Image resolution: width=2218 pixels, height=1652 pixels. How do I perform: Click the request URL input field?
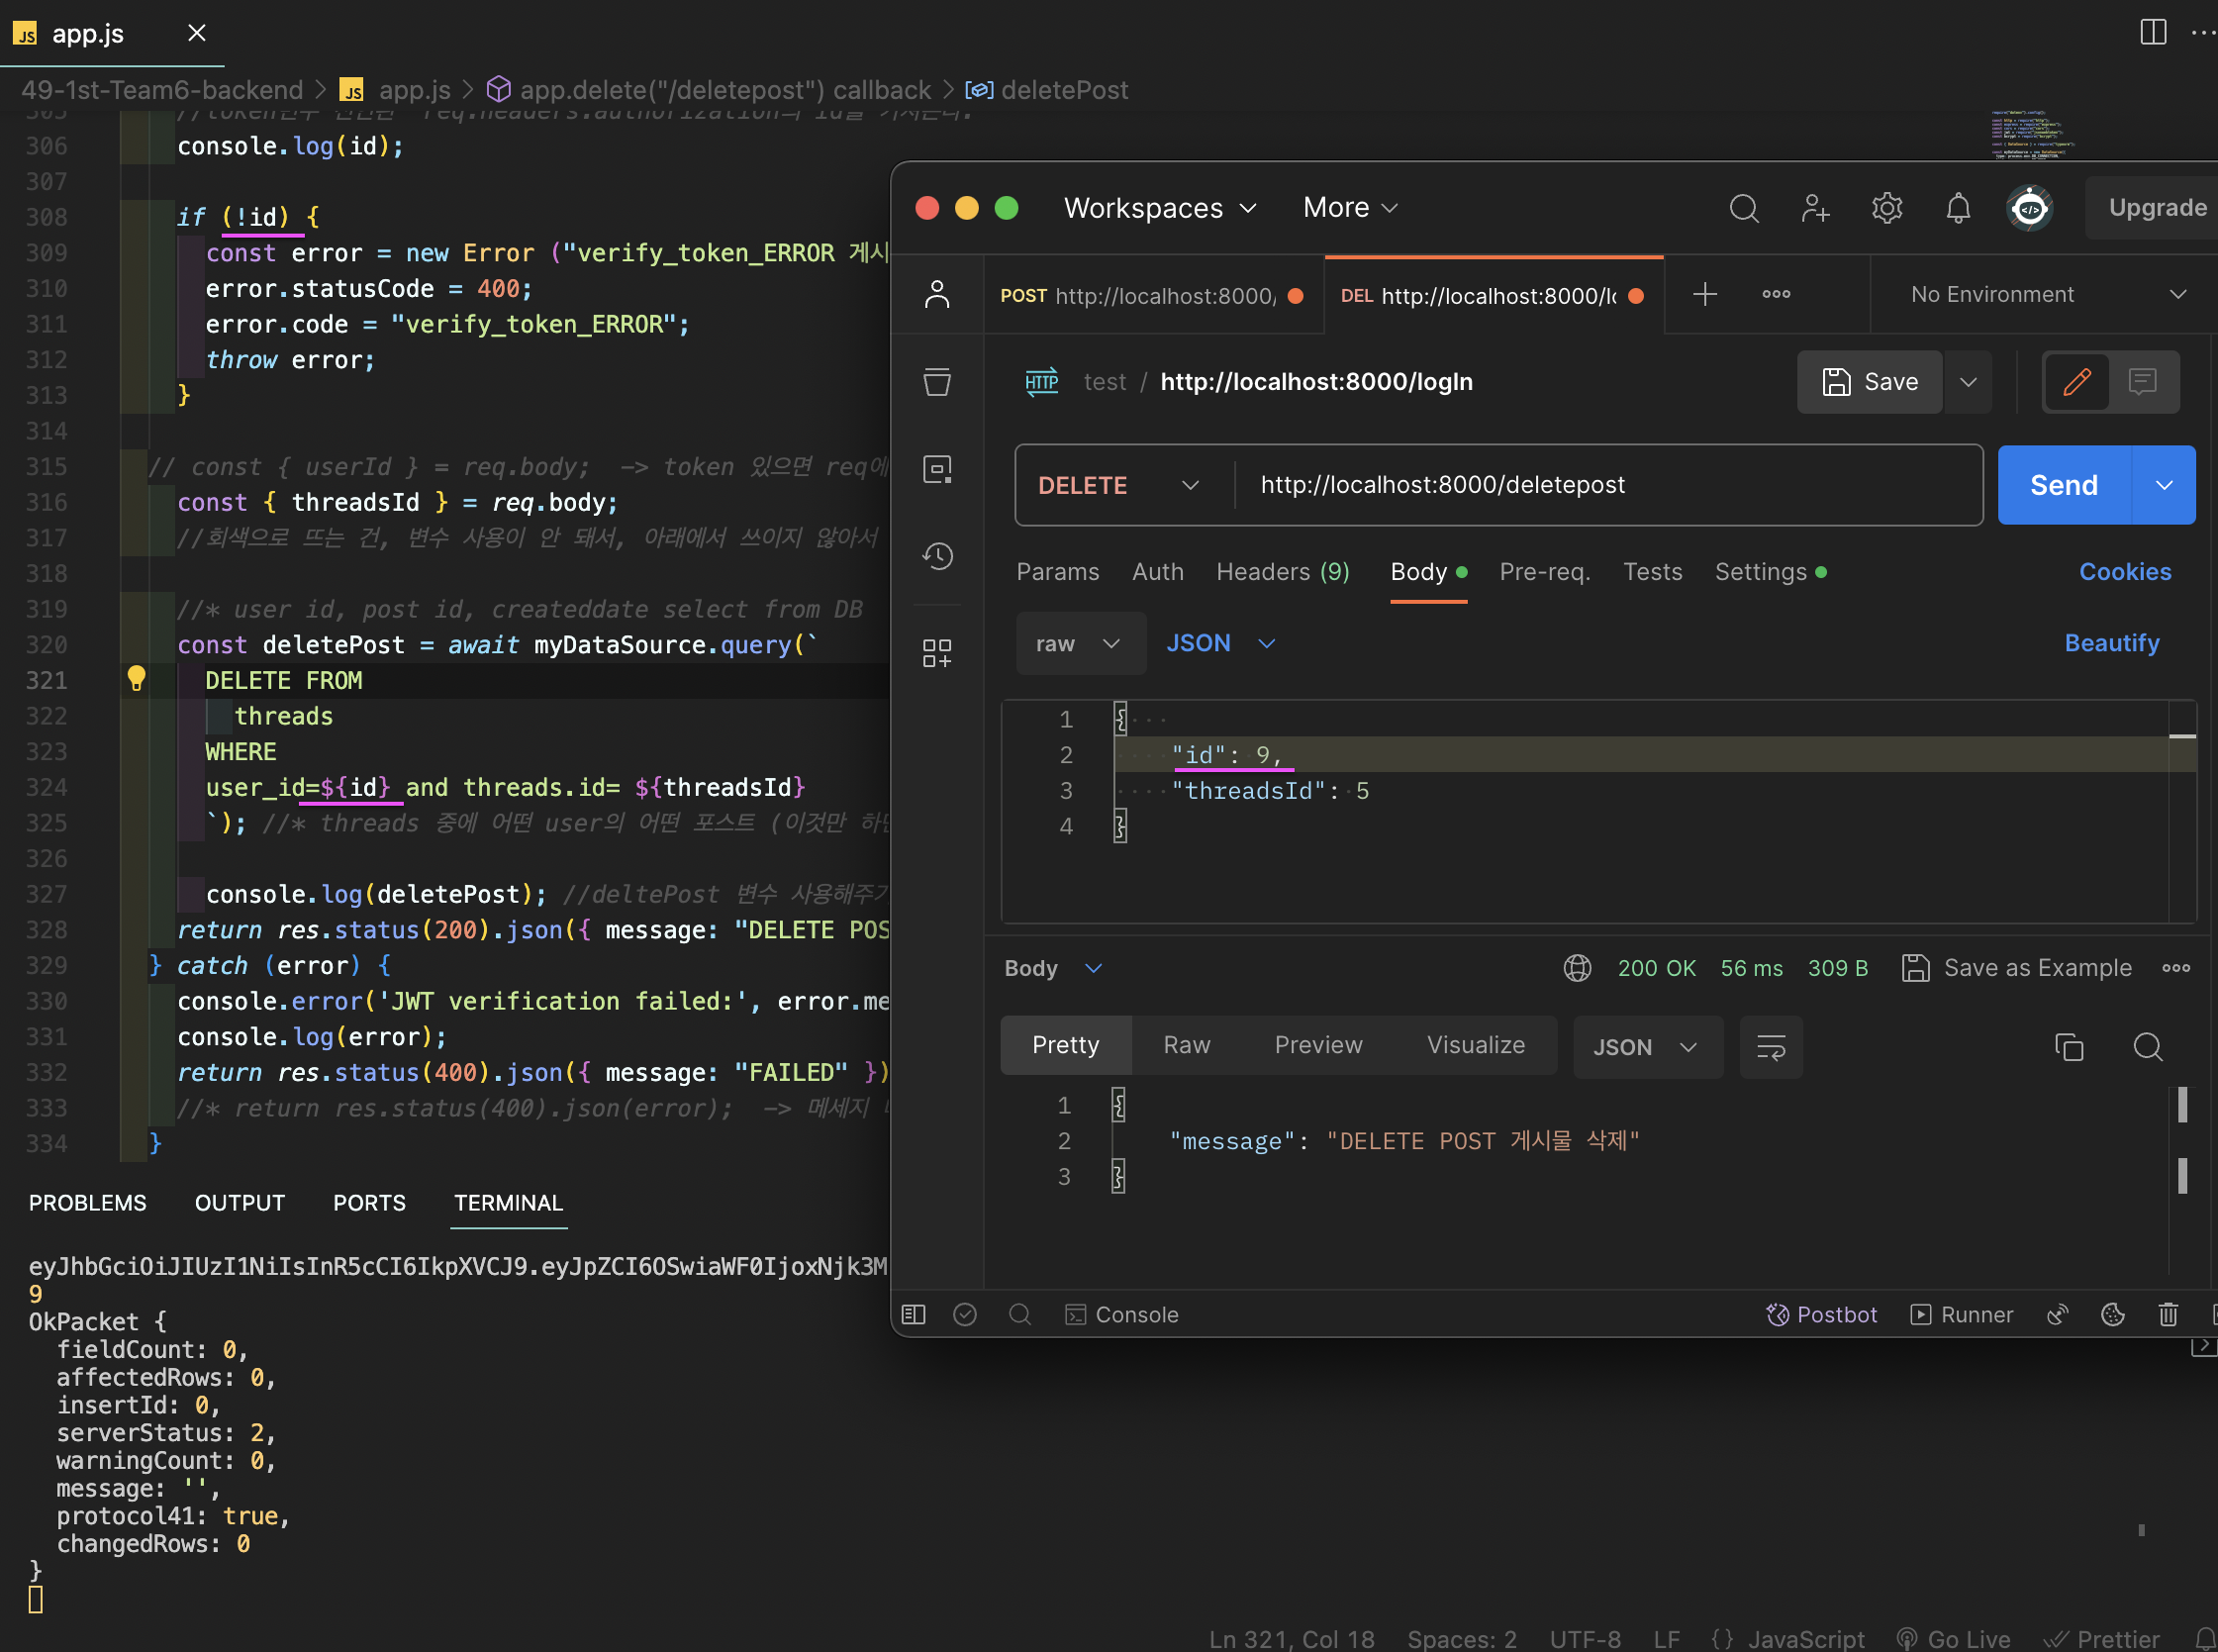point(1600,485)
